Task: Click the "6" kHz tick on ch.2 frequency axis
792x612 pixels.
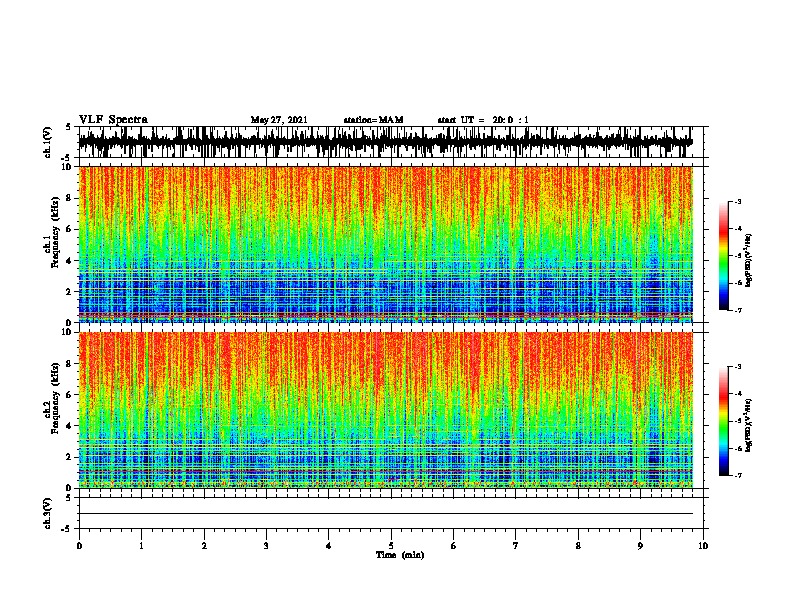Action: pyautogui.click(x=69, y=395)
